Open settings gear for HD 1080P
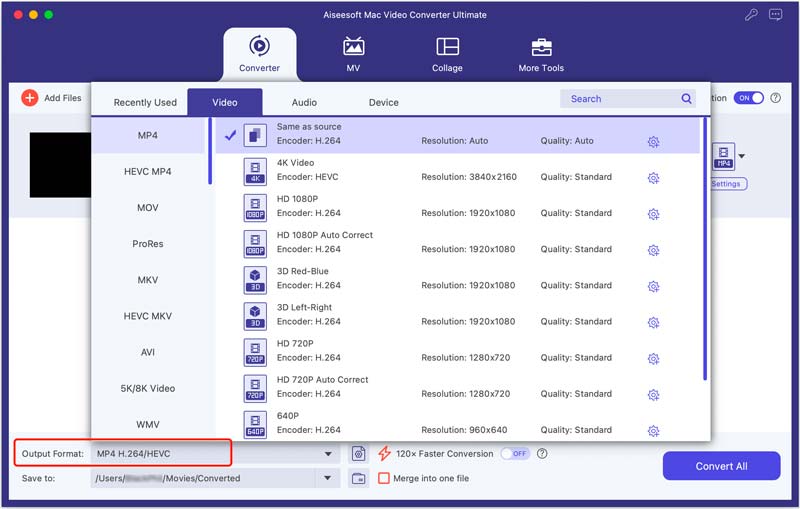 click(x=653, y=214)
